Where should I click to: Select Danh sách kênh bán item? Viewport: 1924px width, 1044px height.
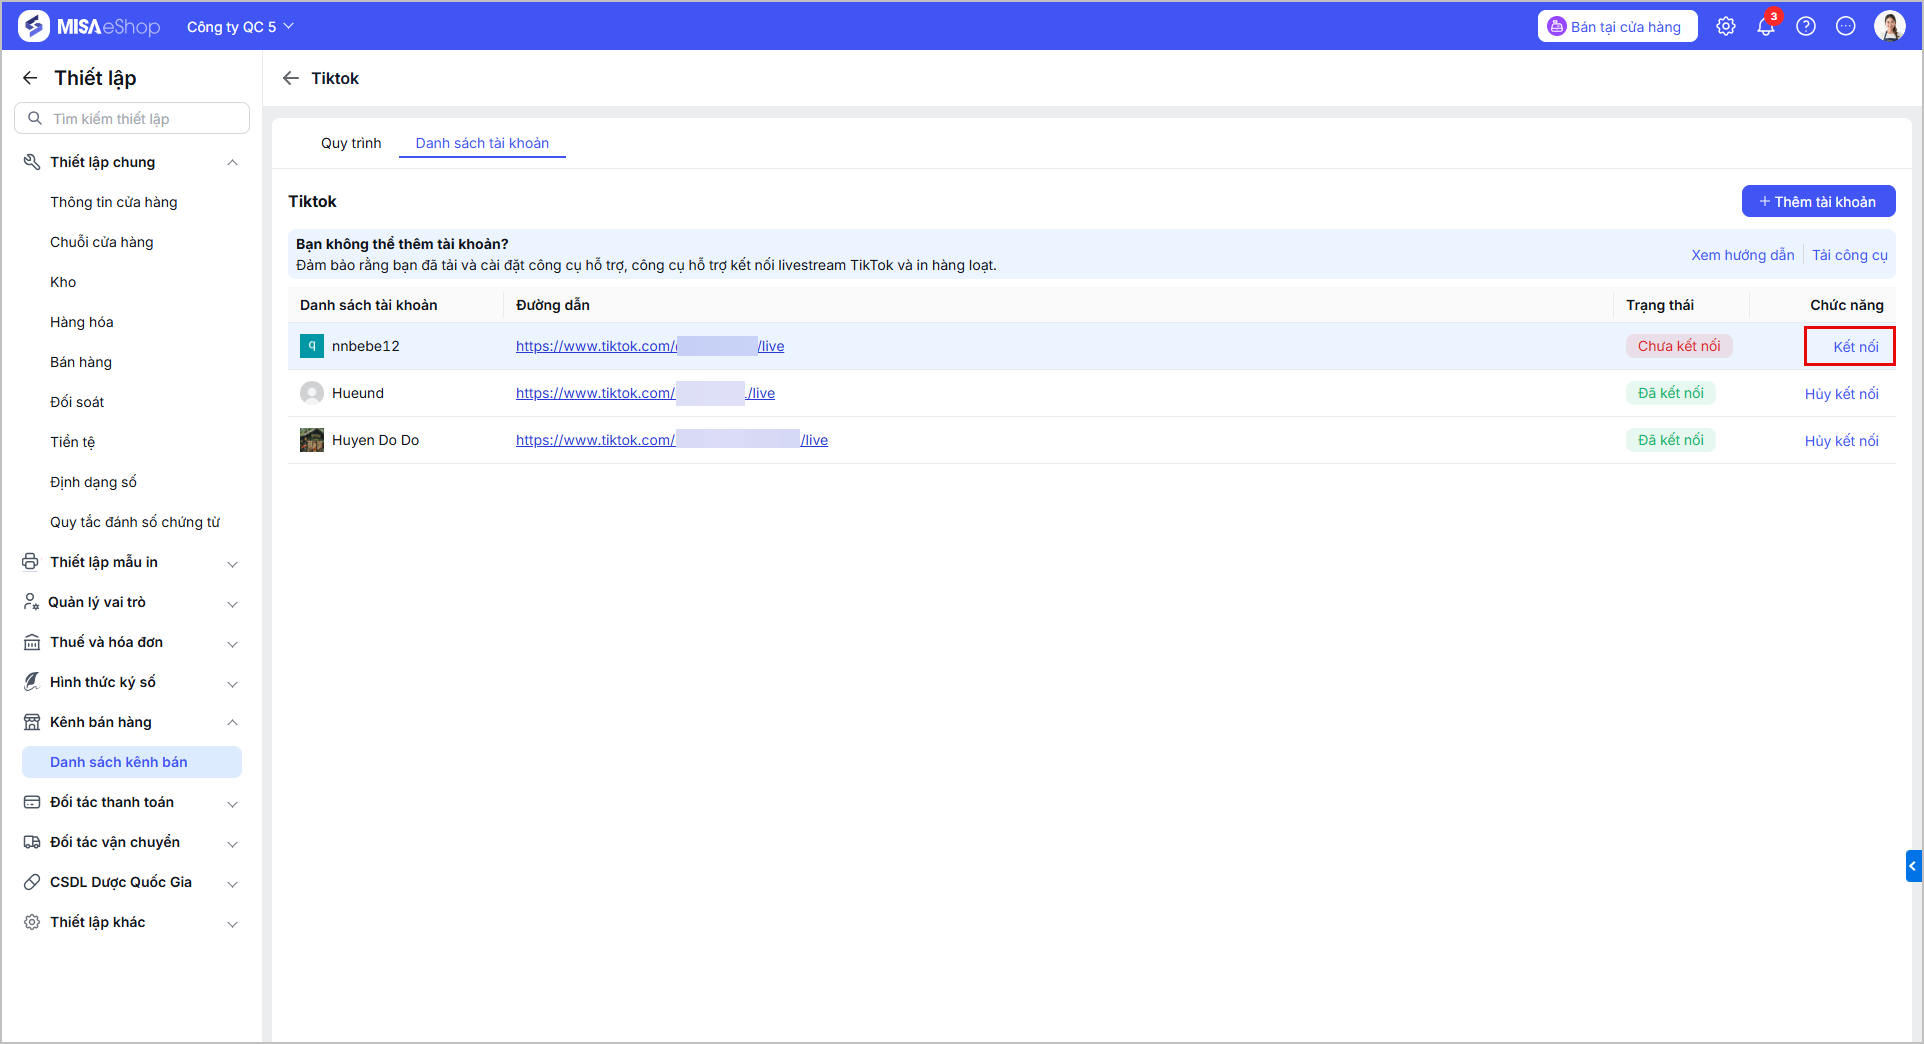[x=132, y=762]
